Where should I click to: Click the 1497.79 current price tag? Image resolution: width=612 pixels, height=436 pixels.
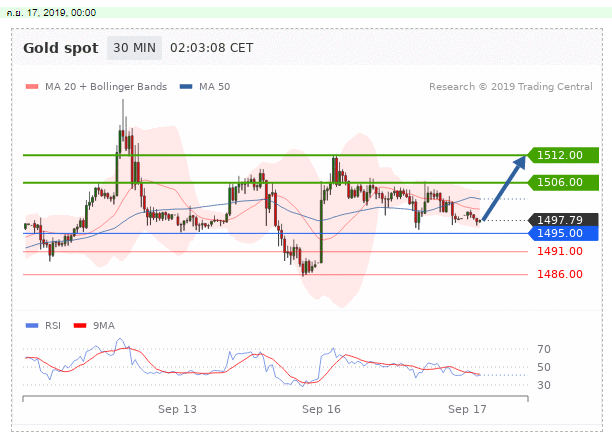[x=563, y=220]
